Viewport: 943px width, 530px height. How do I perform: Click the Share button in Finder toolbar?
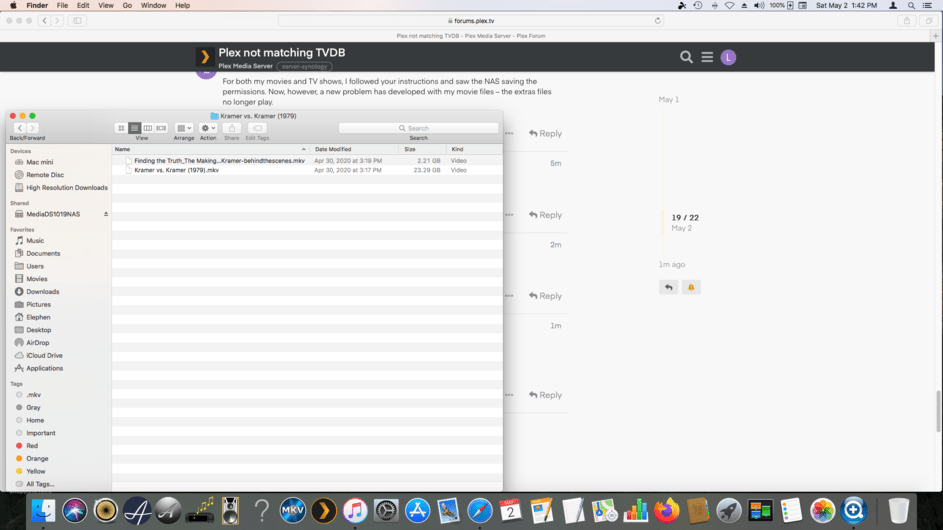(232, 128)
